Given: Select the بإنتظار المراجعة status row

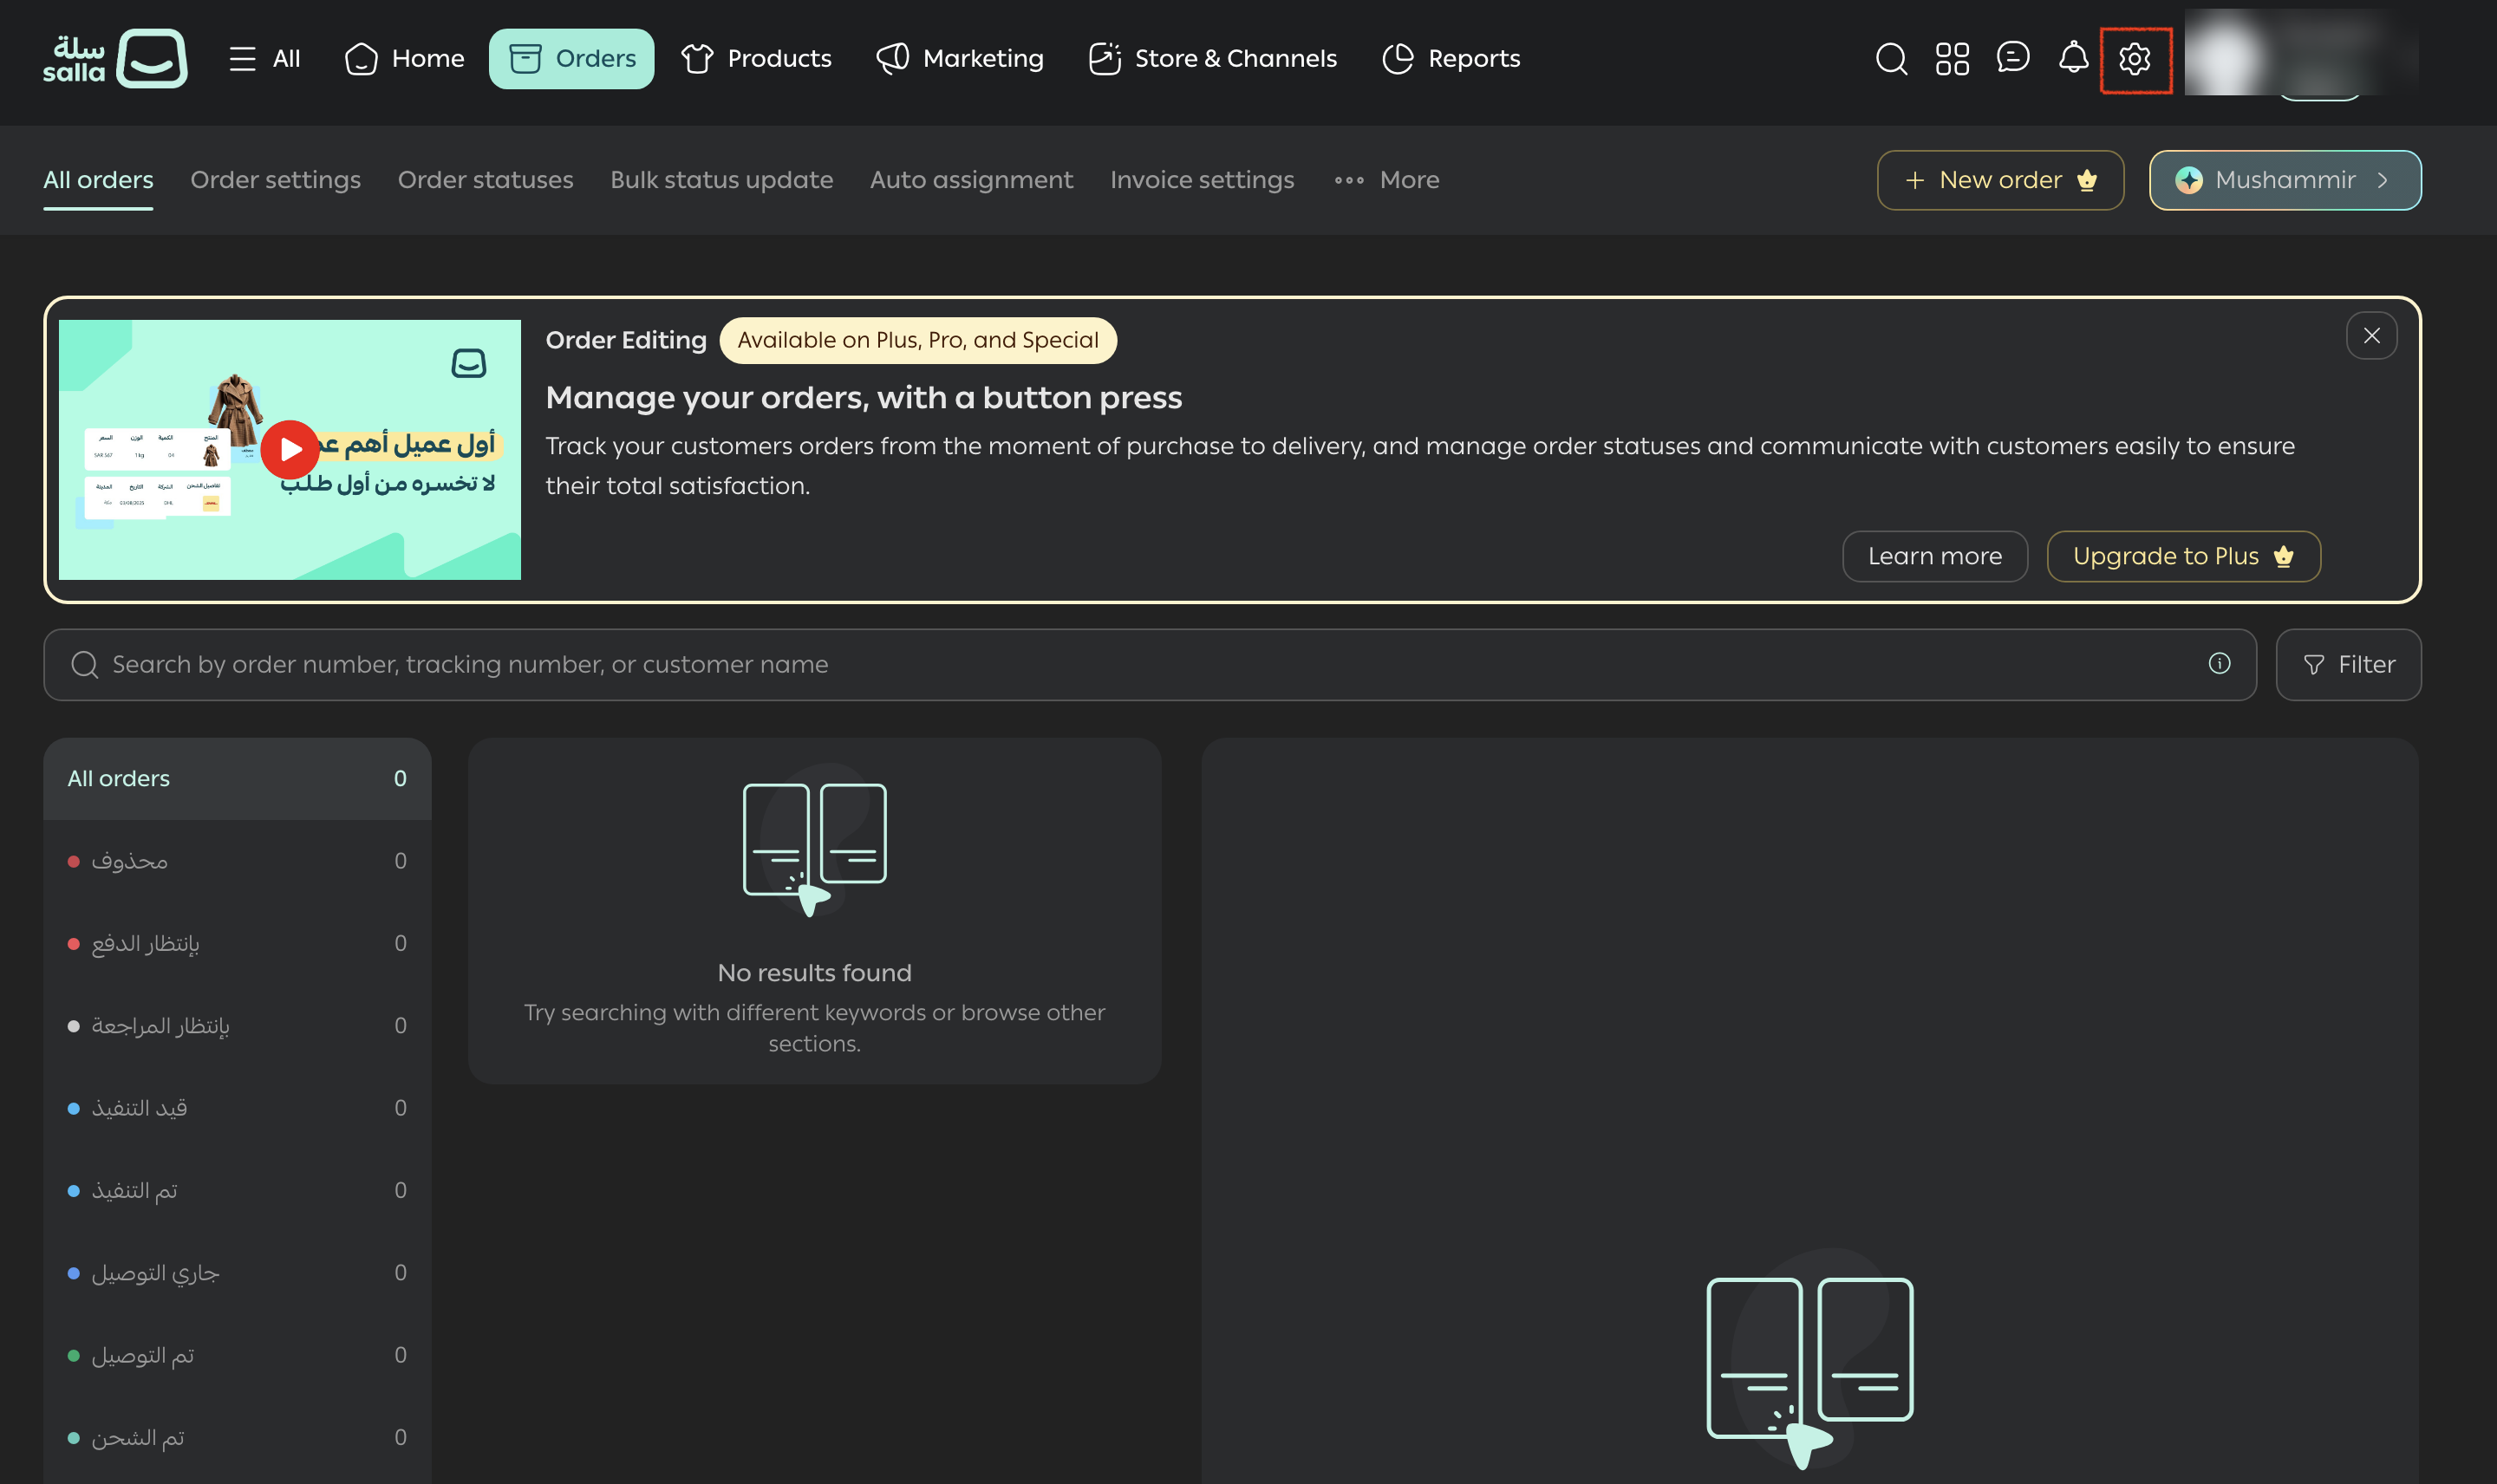Looking at the screenshot, I should [237, 1026].
